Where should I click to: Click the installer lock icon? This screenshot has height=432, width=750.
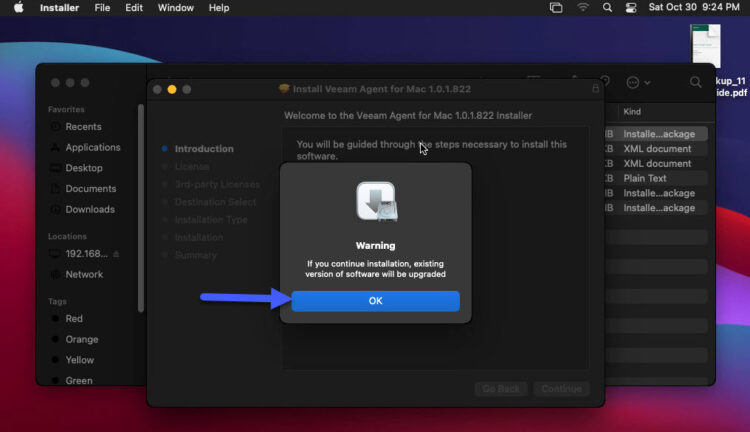click(595, 89)
